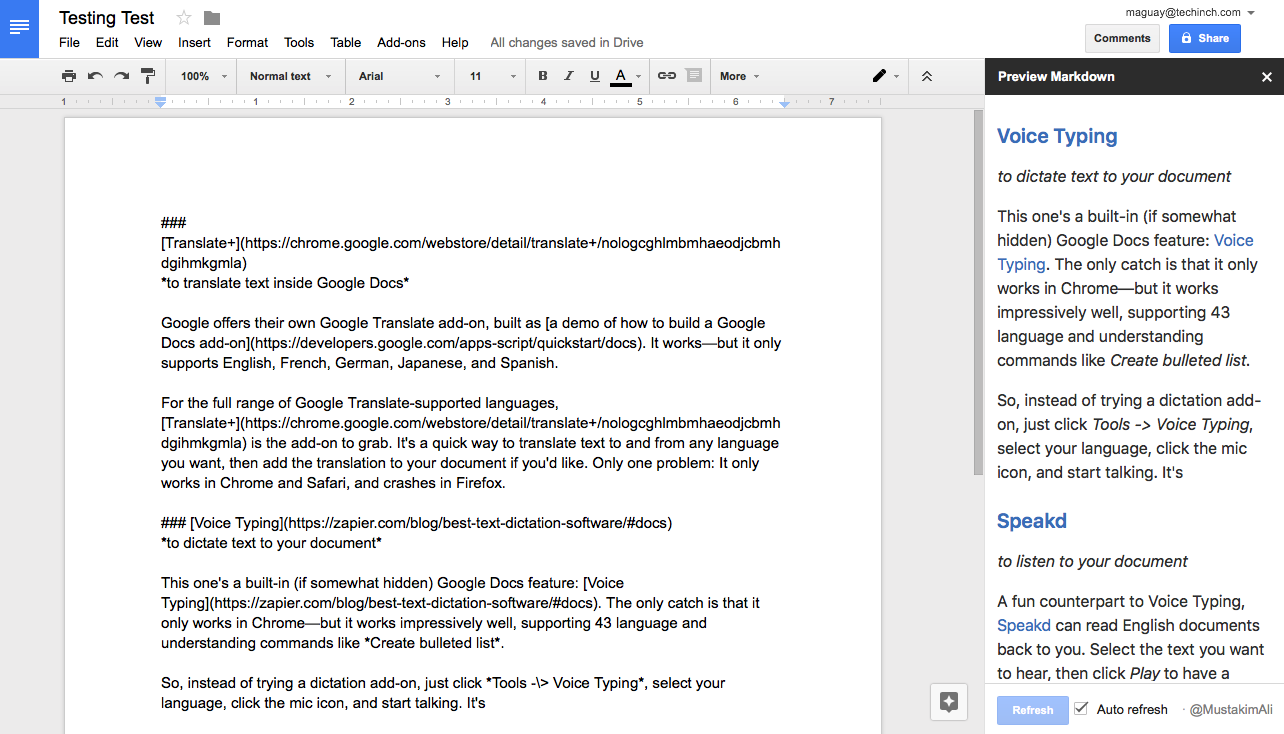This screenshot has height=734, width=1284.
Task: Click the Testing Test document title
Action: click(x=107, y=18)
